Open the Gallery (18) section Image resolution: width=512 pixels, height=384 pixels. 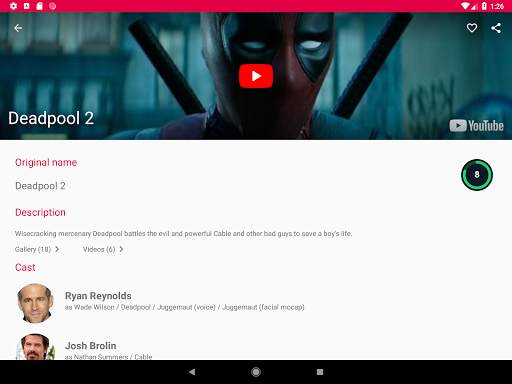(33, 249)
